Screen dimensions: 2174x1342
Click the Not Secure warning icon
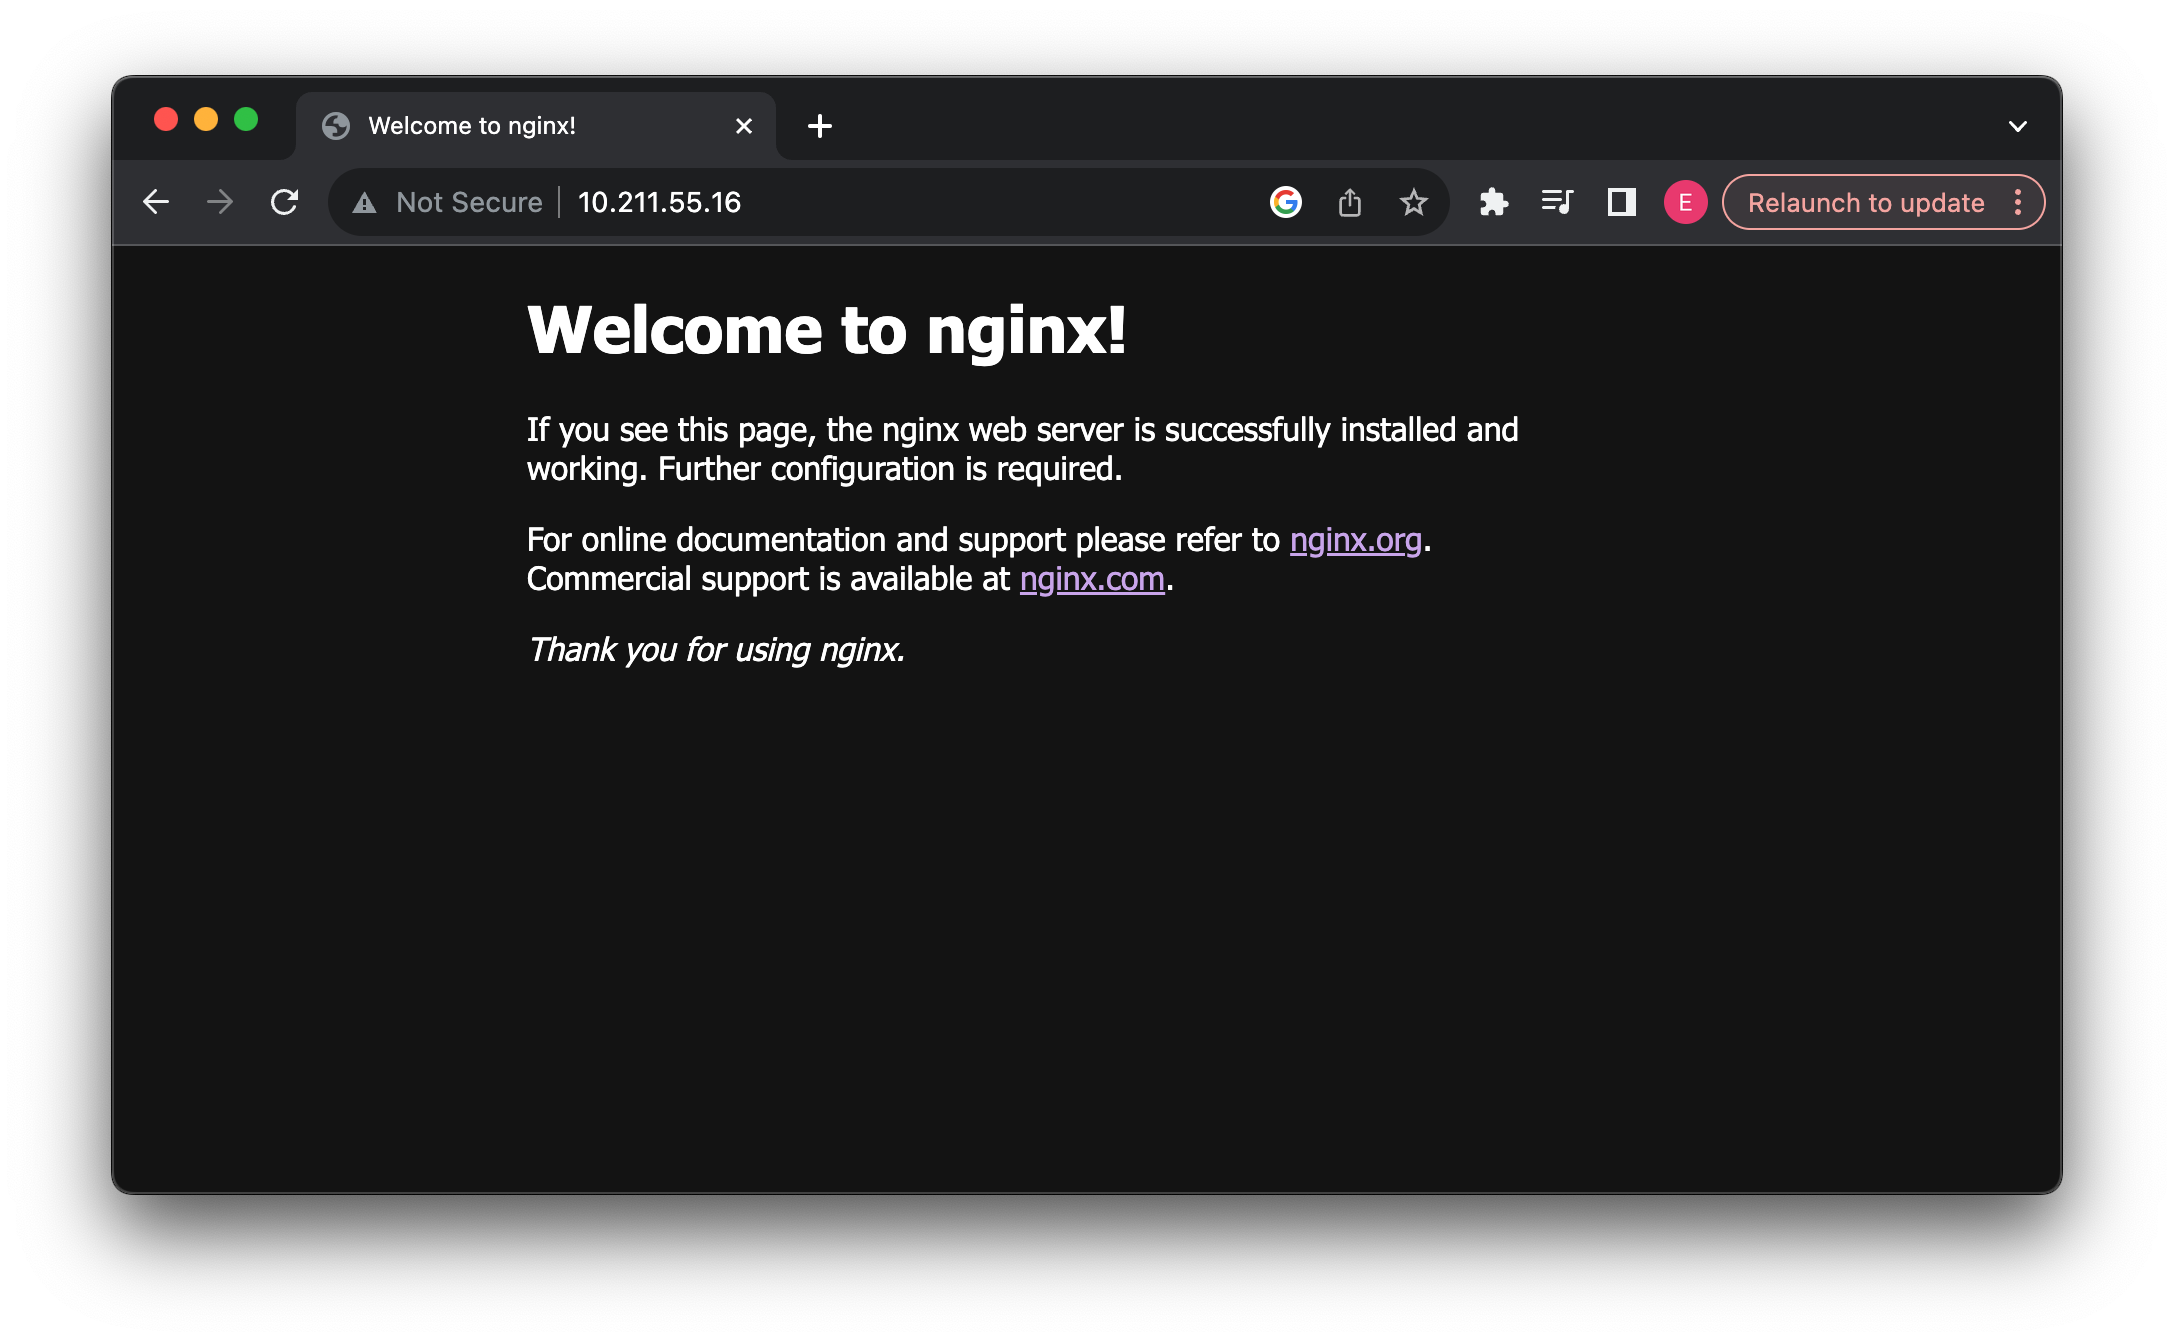click(364, 203)
